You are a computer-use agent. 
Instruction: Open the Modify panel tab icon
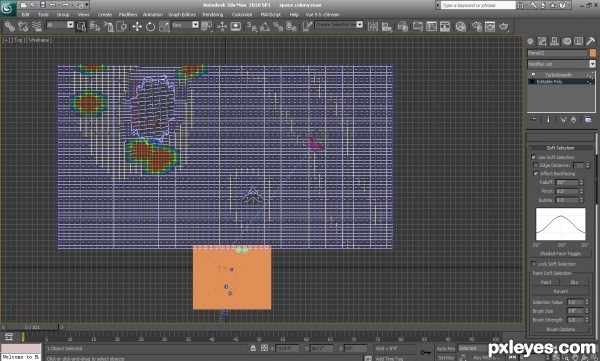[542, 41]
